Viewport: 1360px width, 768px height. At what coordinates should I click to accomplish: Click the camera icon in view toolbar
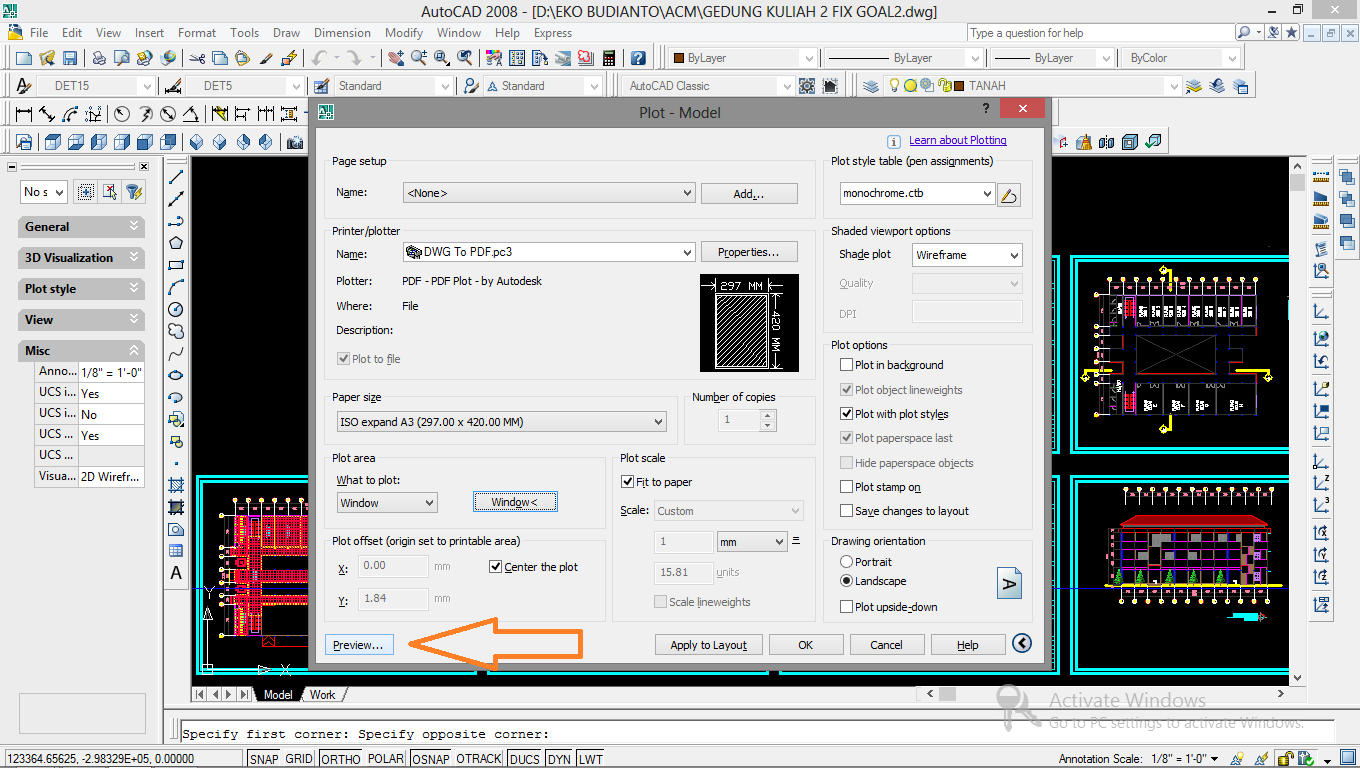coord(294,142)
